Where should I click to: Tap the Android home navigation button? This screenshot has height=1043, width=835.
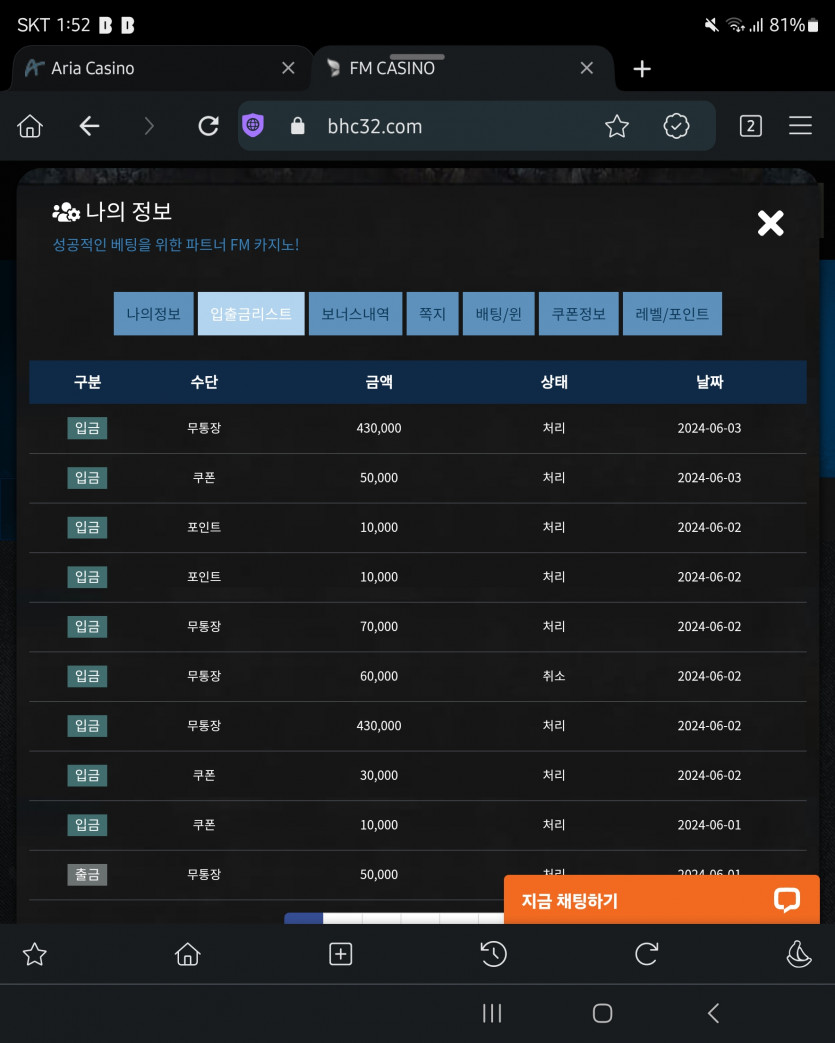[602, 1013]
